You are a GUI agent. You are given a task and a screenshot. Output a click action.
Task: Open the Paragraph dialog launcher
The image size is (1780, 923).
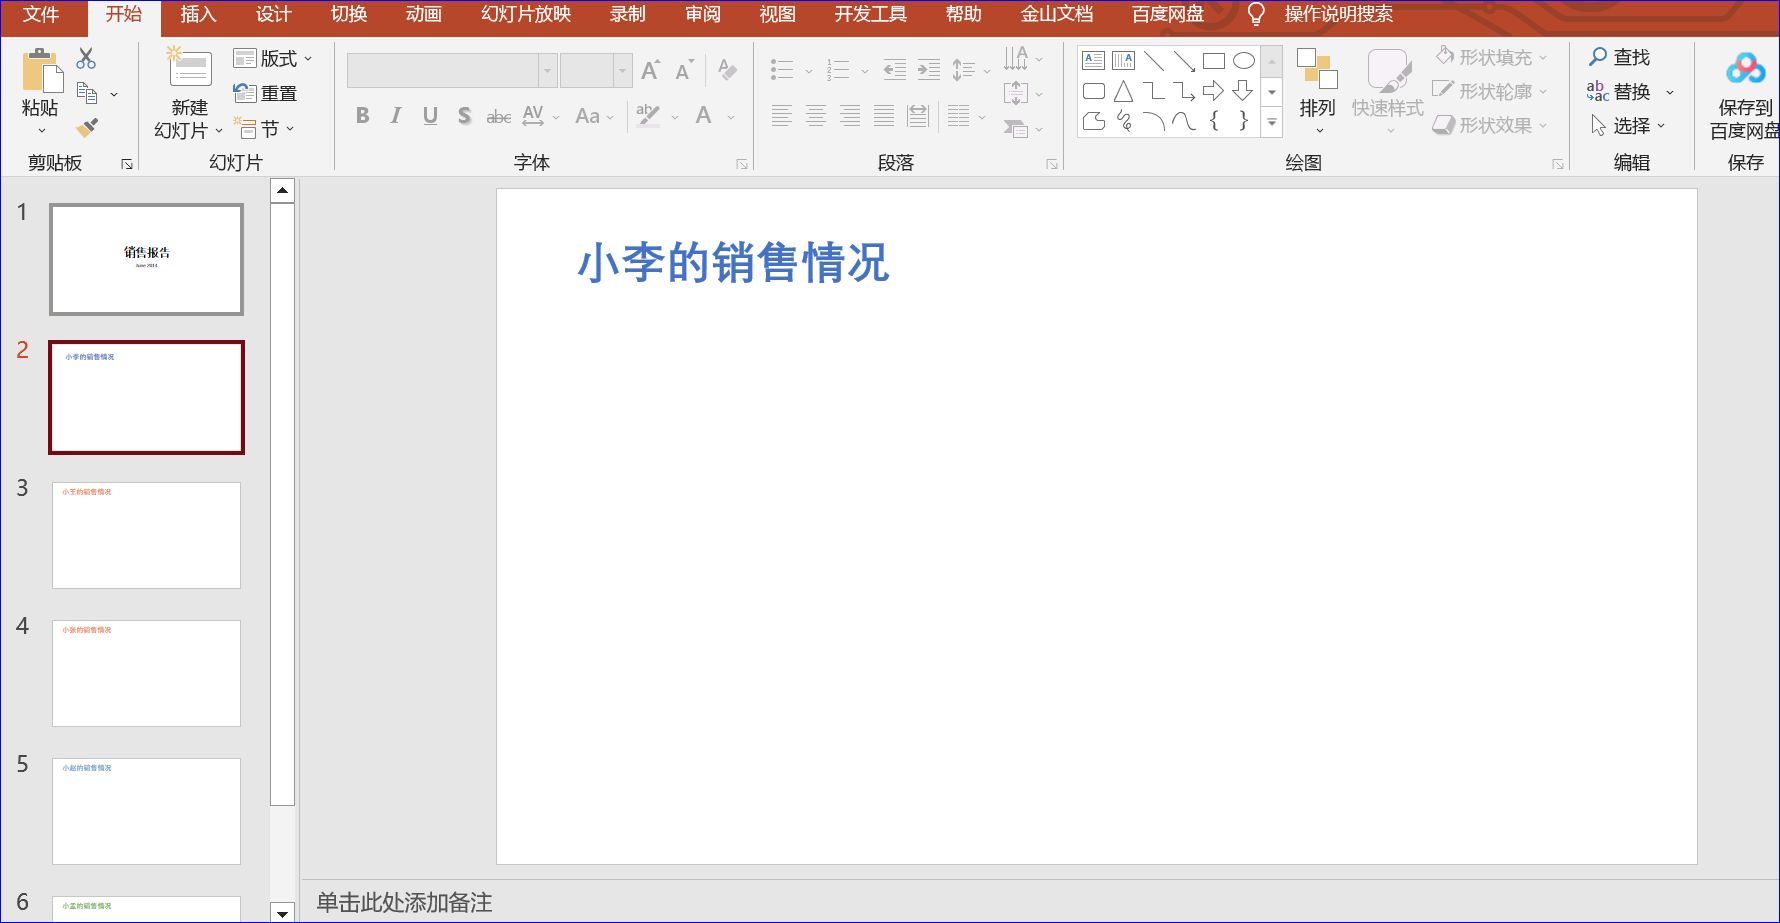(1052, 164)
